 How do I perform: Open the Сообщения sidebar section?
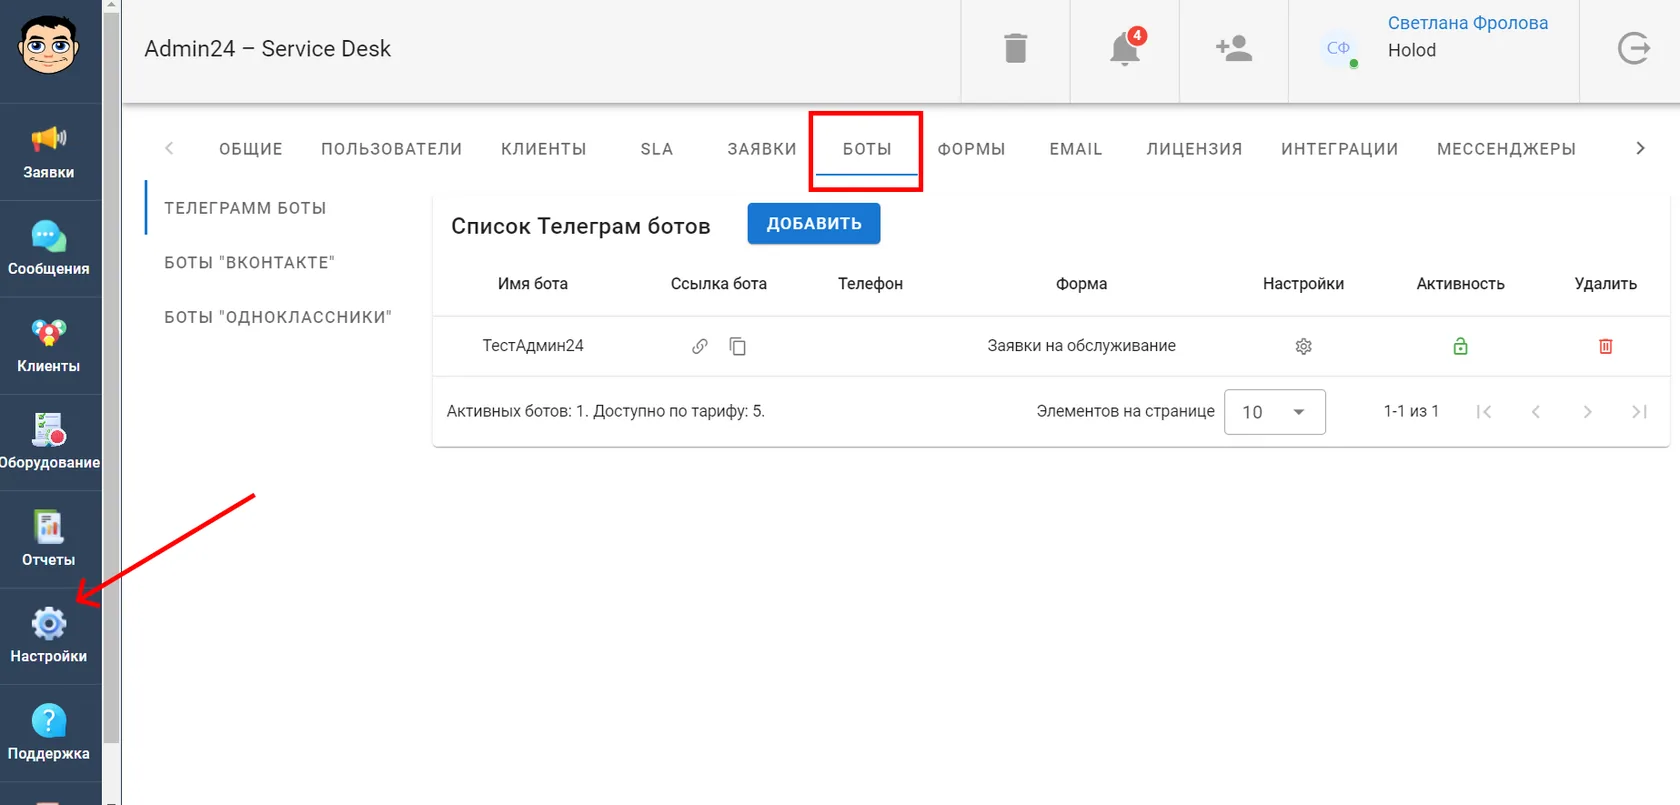click(49, 249)
